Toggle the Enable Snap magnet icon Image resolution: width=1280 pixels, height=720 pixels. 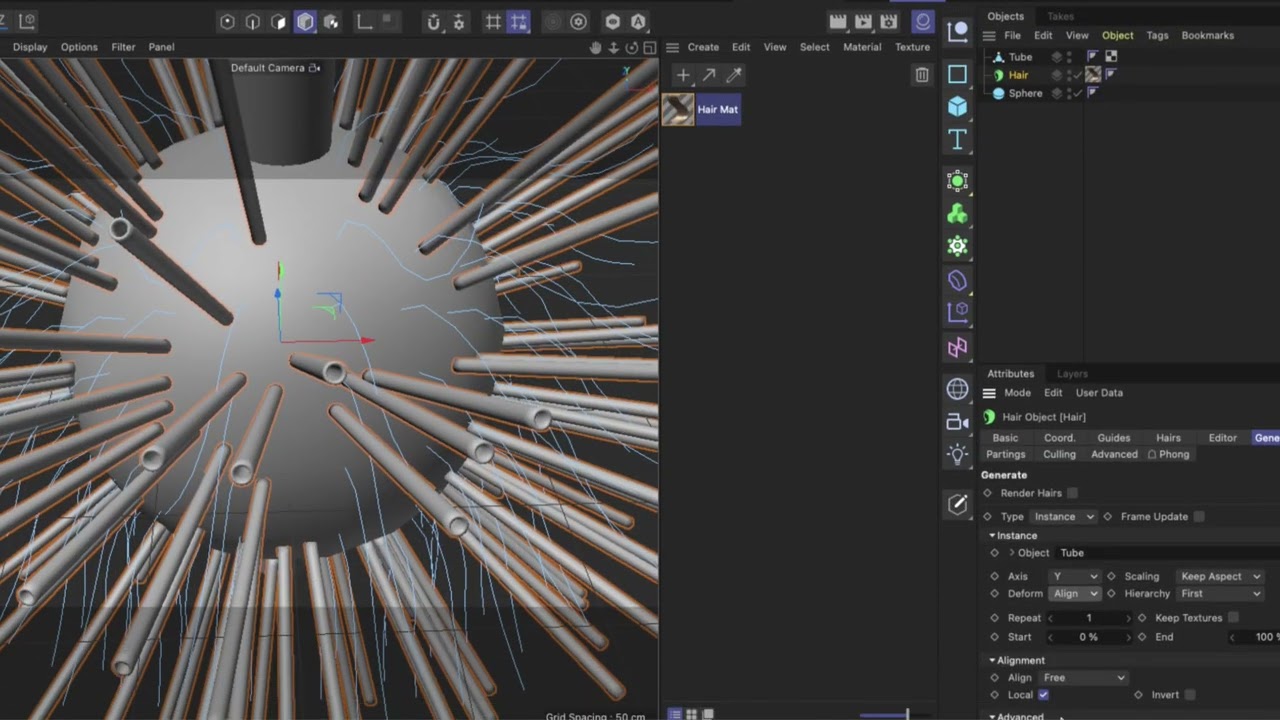pos(433,22)
